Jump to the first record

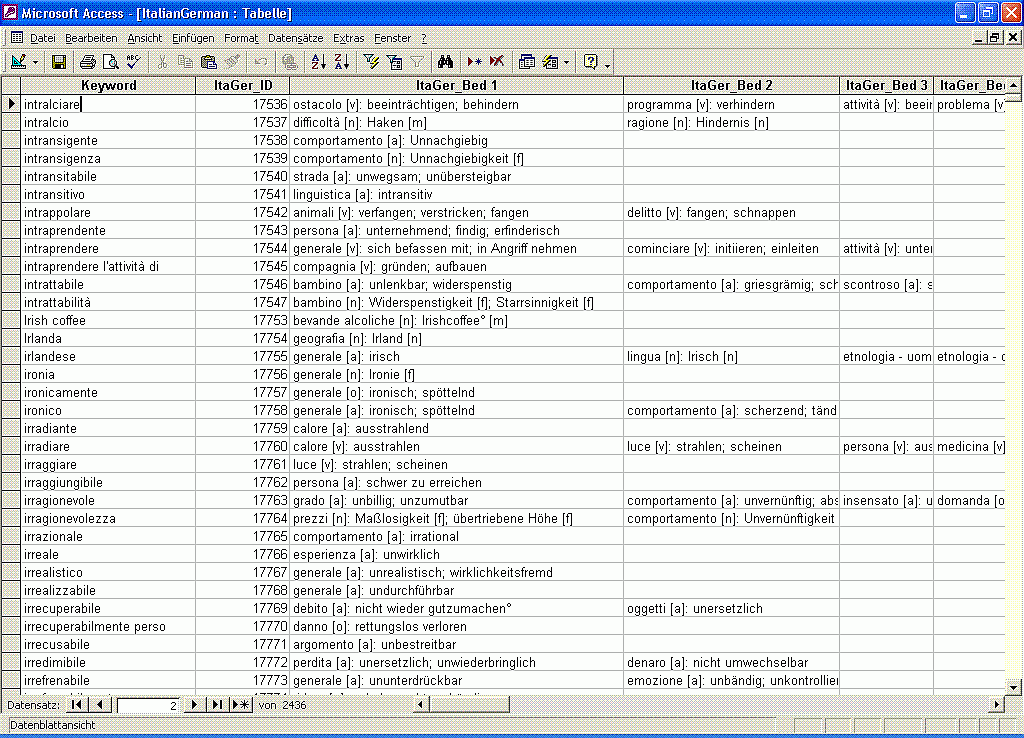click(76, 705)
